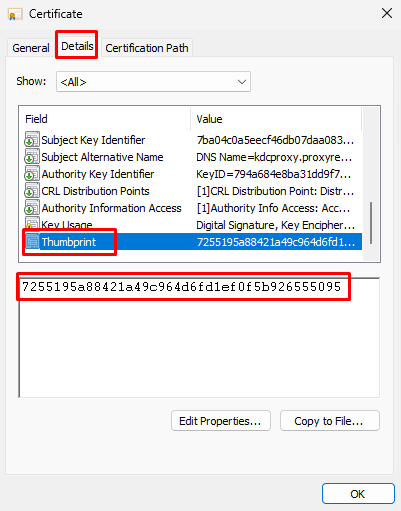
Task: Click value [1]CRL Distribution Point: Distr...
Action: [x=275, y=191]
